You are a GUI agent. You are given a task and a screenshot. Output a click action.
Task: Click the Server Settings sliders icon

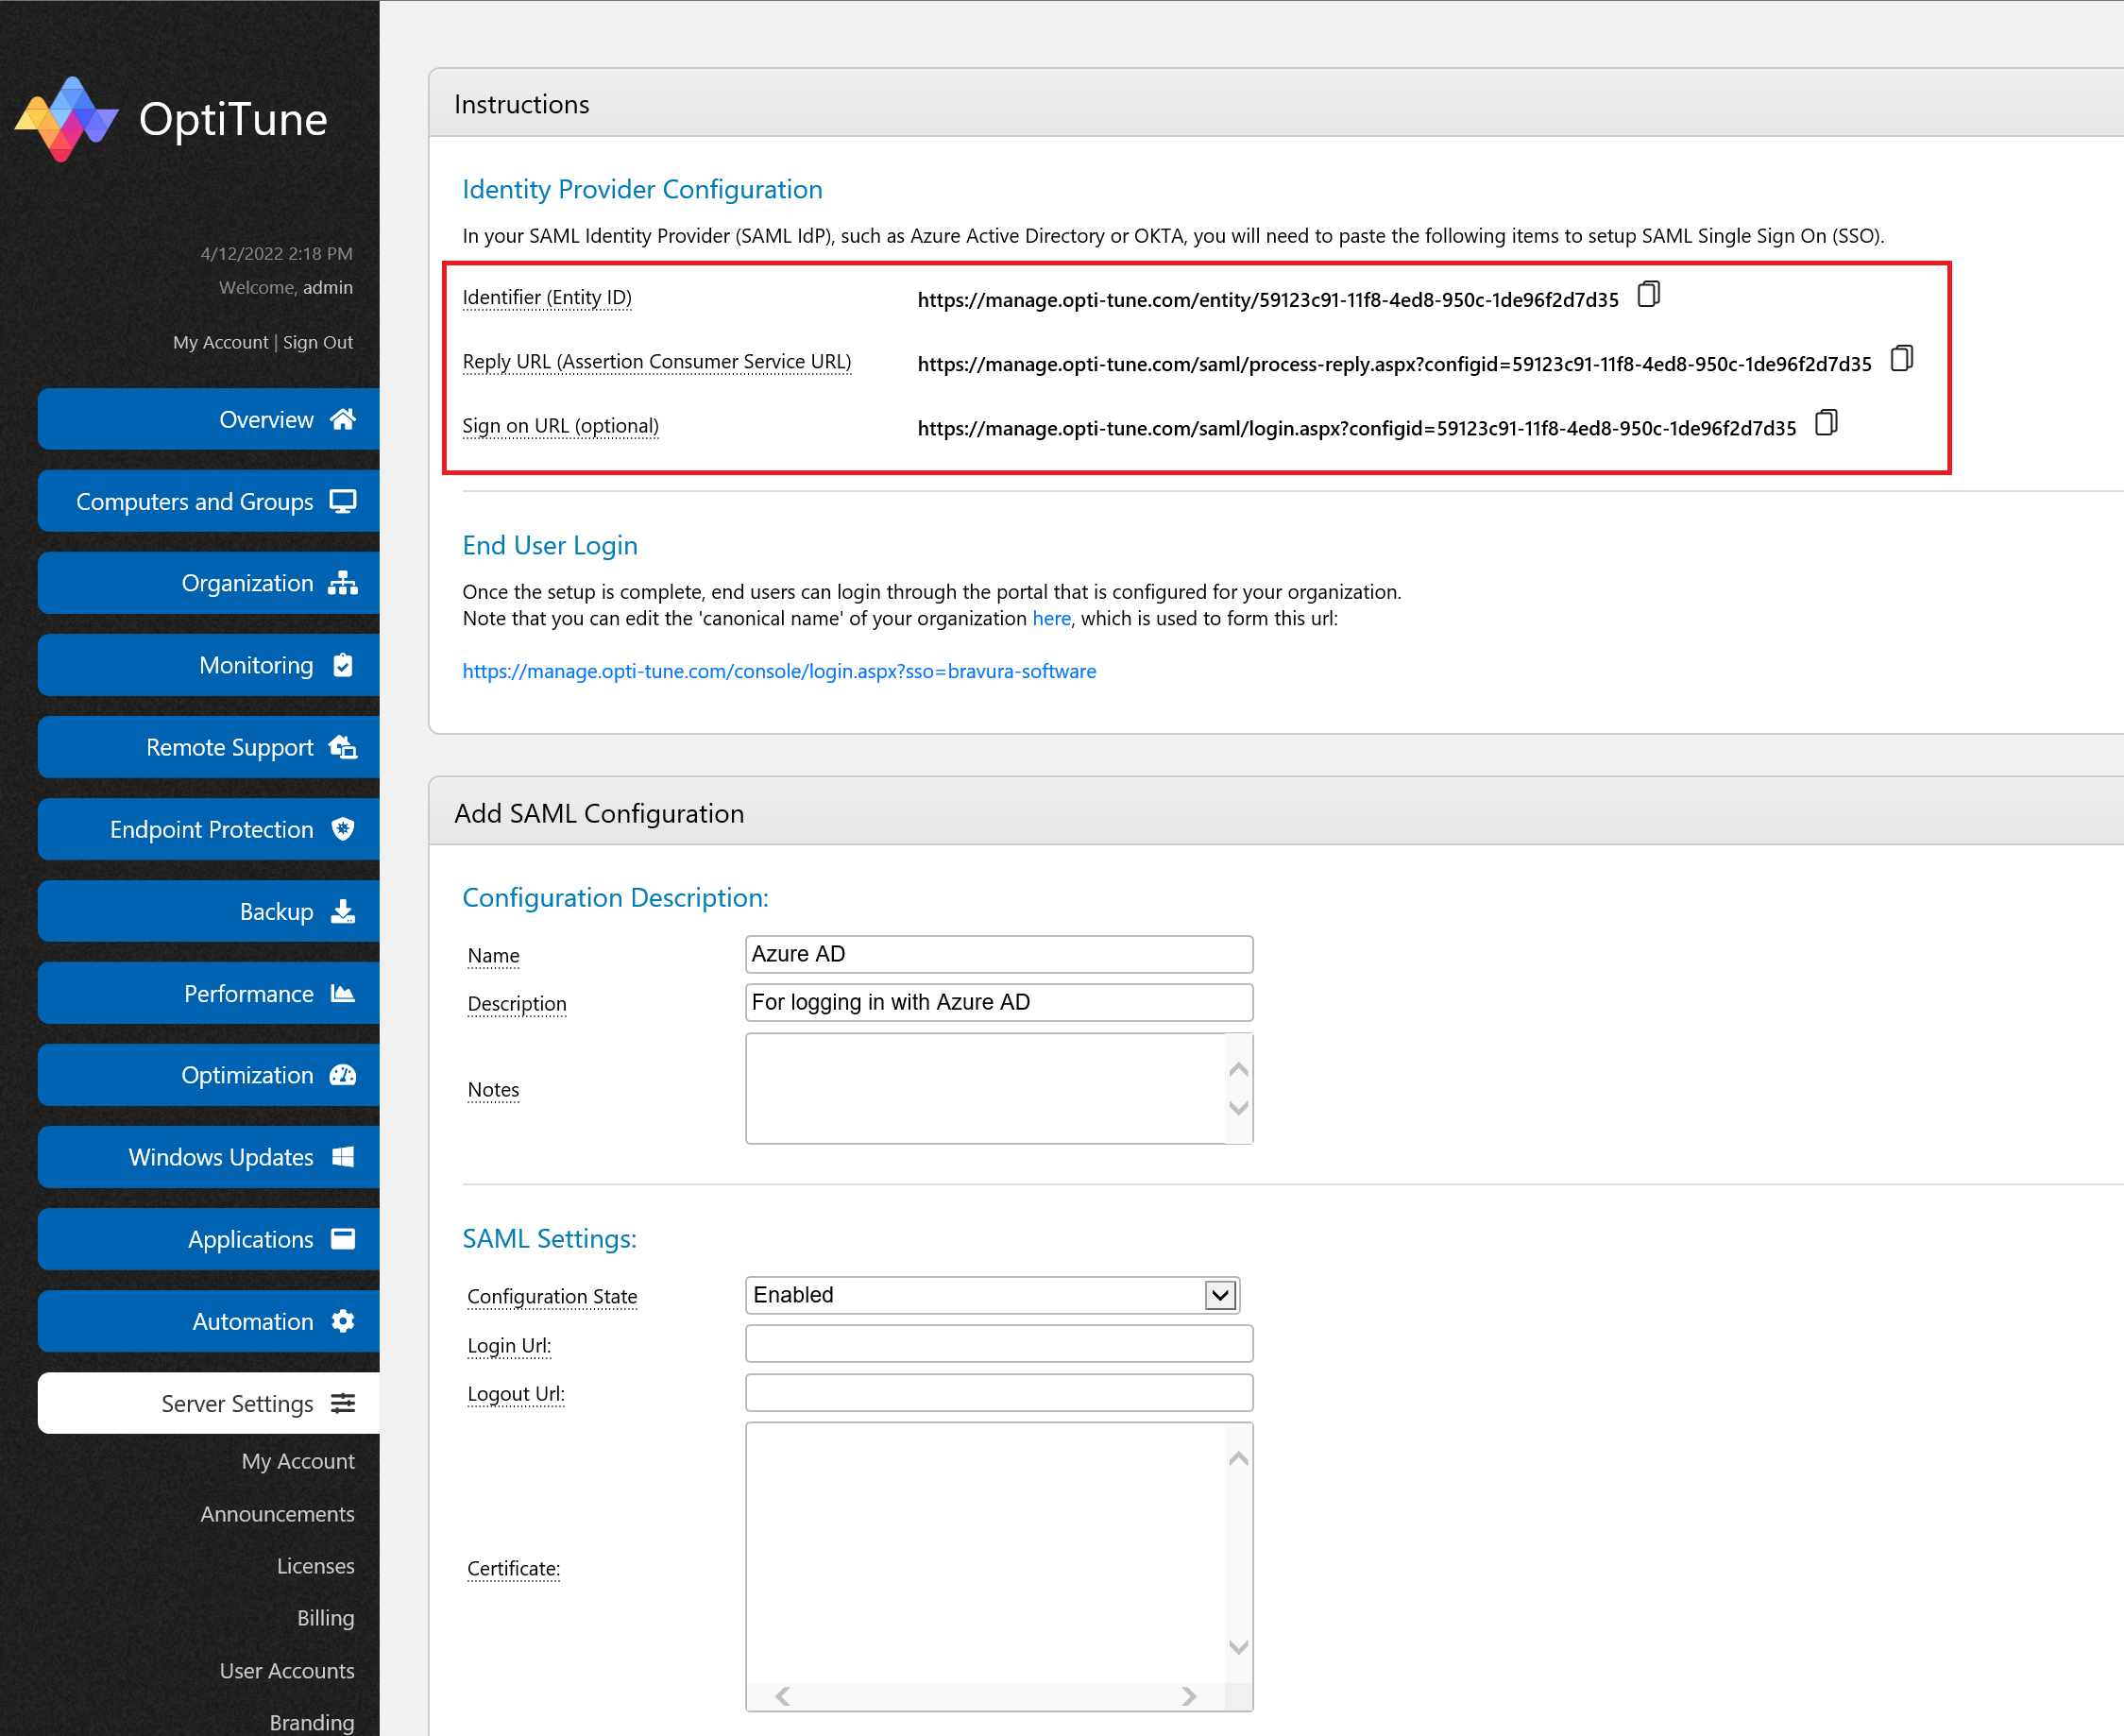click(x=343, y=1403)
